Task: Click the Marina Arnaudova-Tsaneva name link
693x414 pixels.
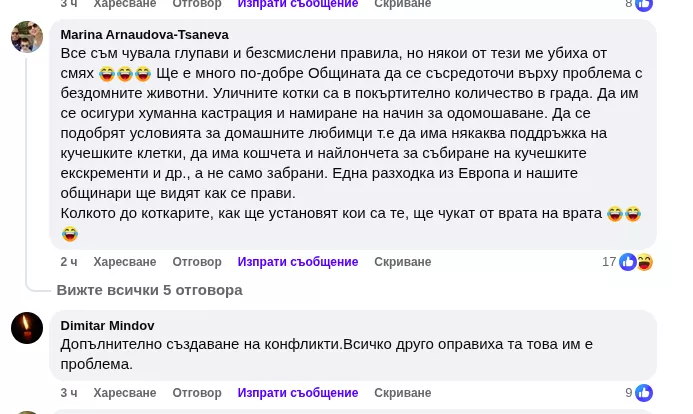Action: [144, 34]
